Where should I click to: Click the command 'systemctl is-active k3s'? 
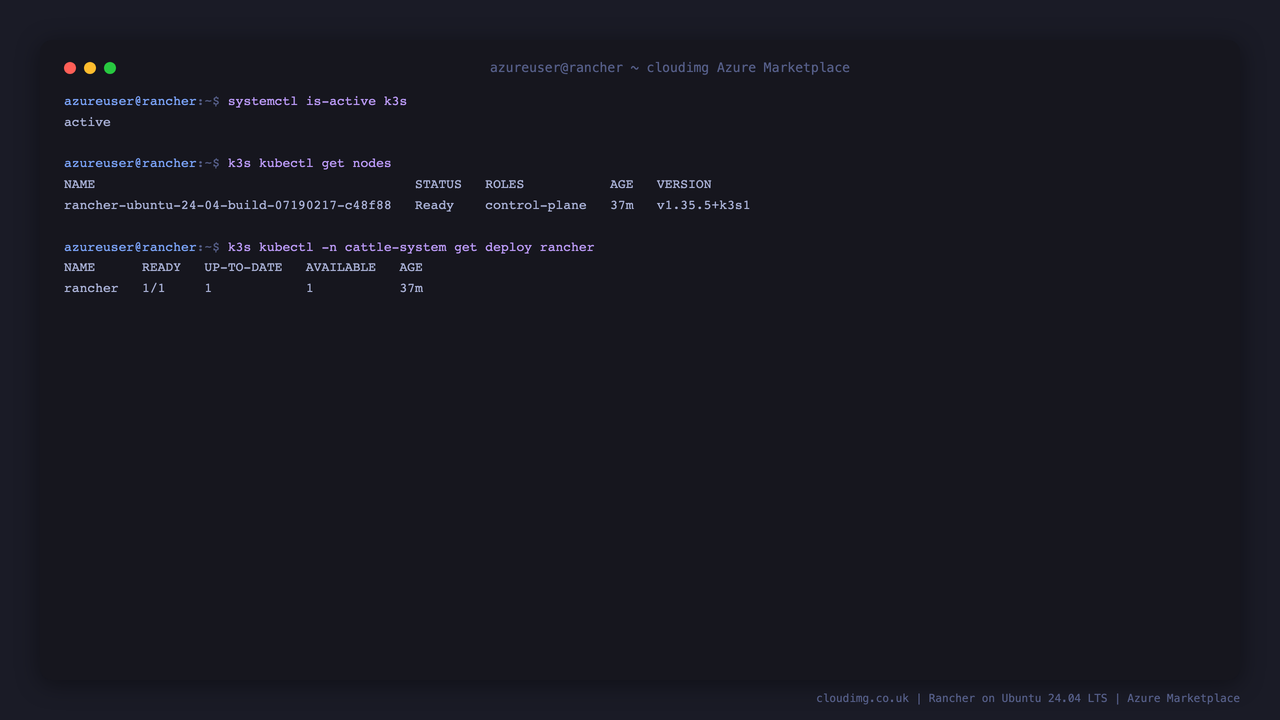[x=317, y=101]
